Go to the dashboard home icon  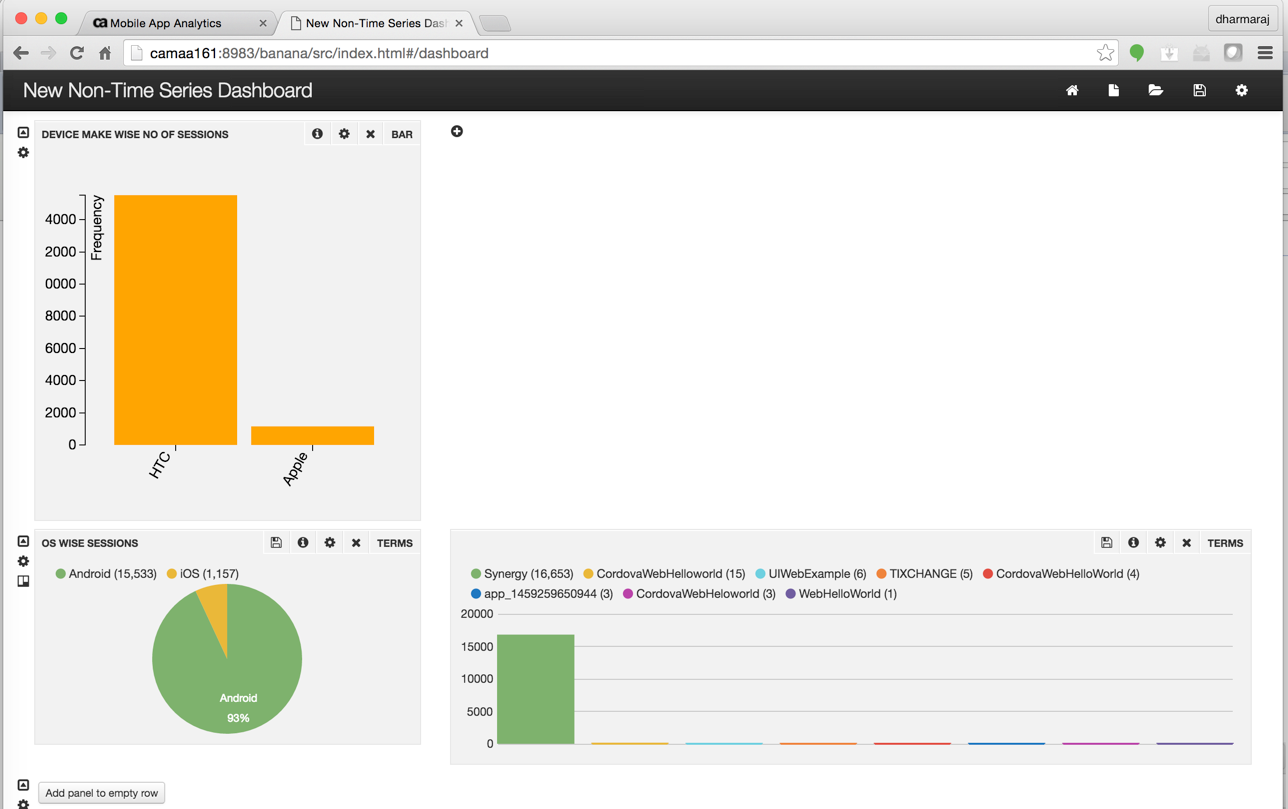click(1072, 91)
